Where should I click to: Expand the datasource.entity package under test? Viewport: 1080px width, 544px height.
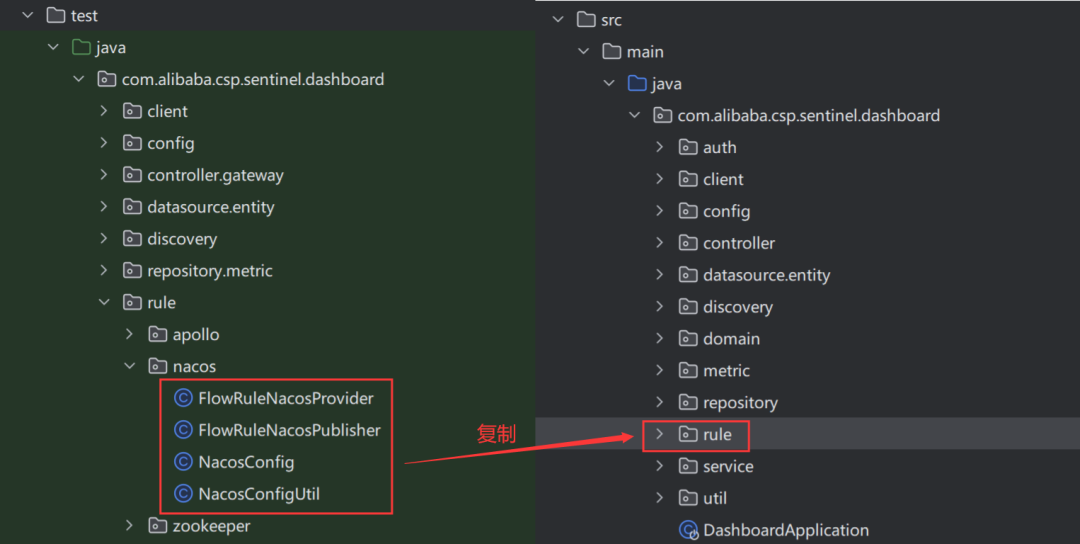[x=104, y=207]
